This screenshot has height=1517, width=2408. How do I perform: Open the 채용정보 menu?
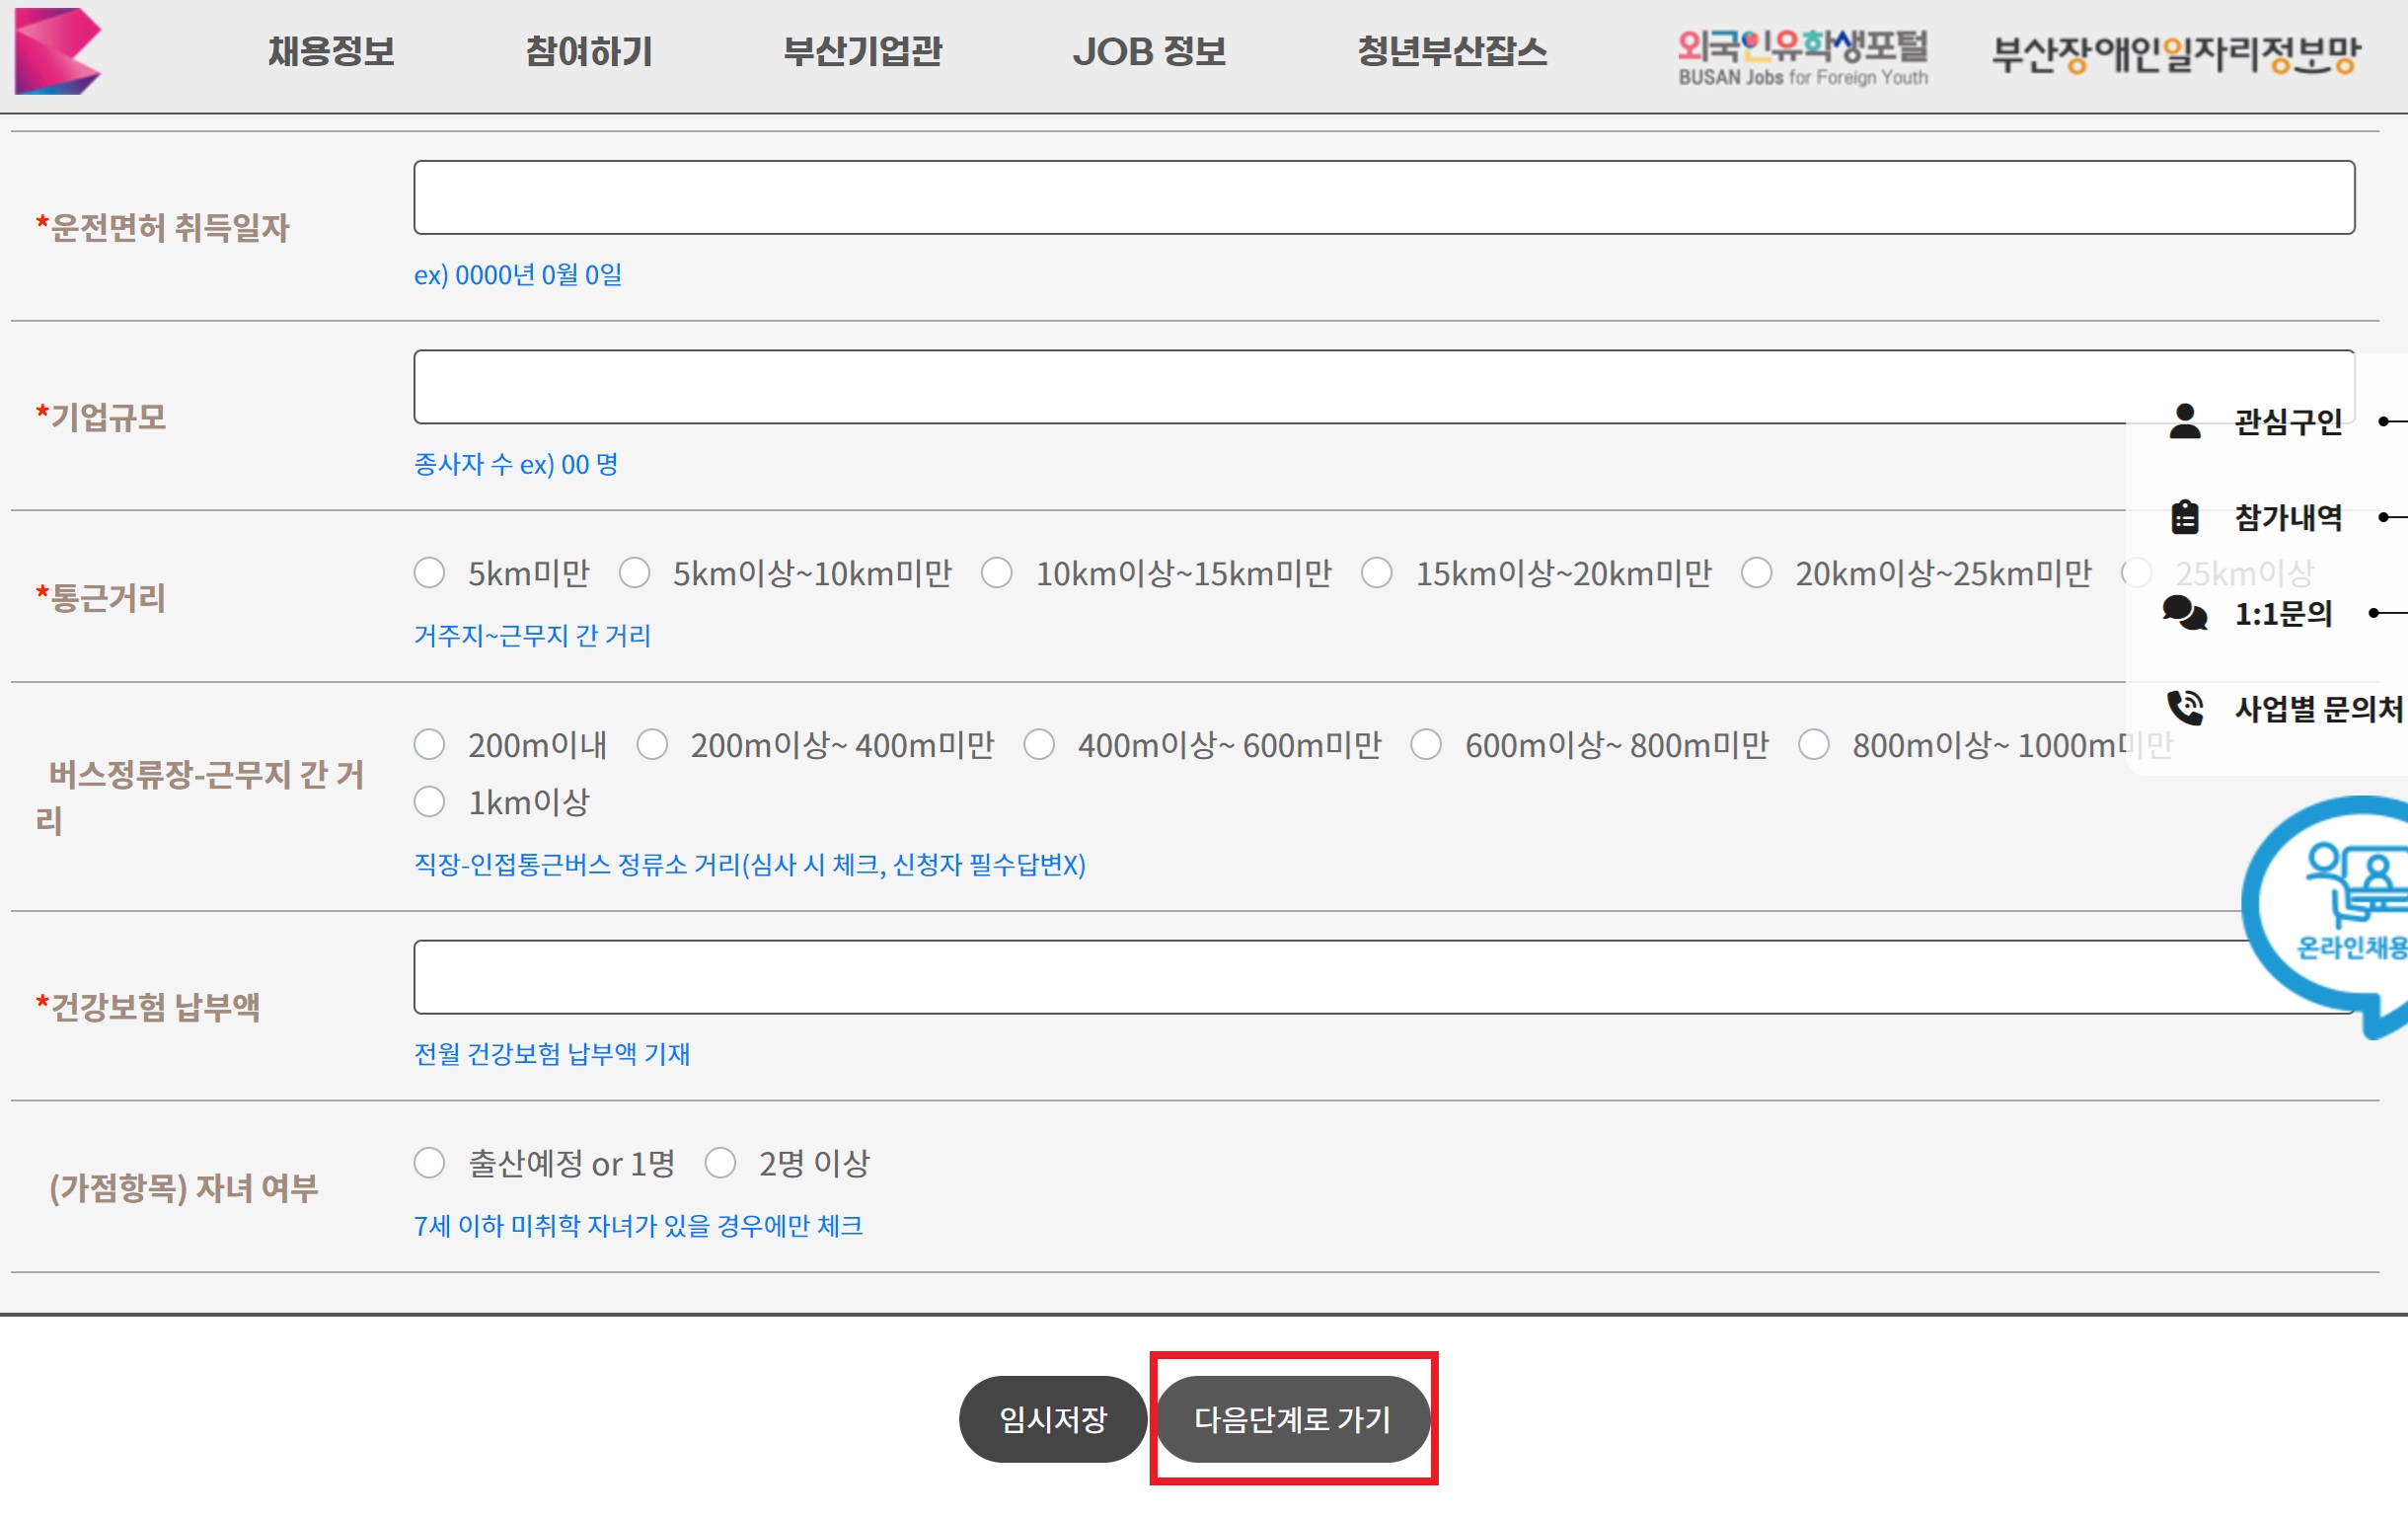[x=331, y=51]
